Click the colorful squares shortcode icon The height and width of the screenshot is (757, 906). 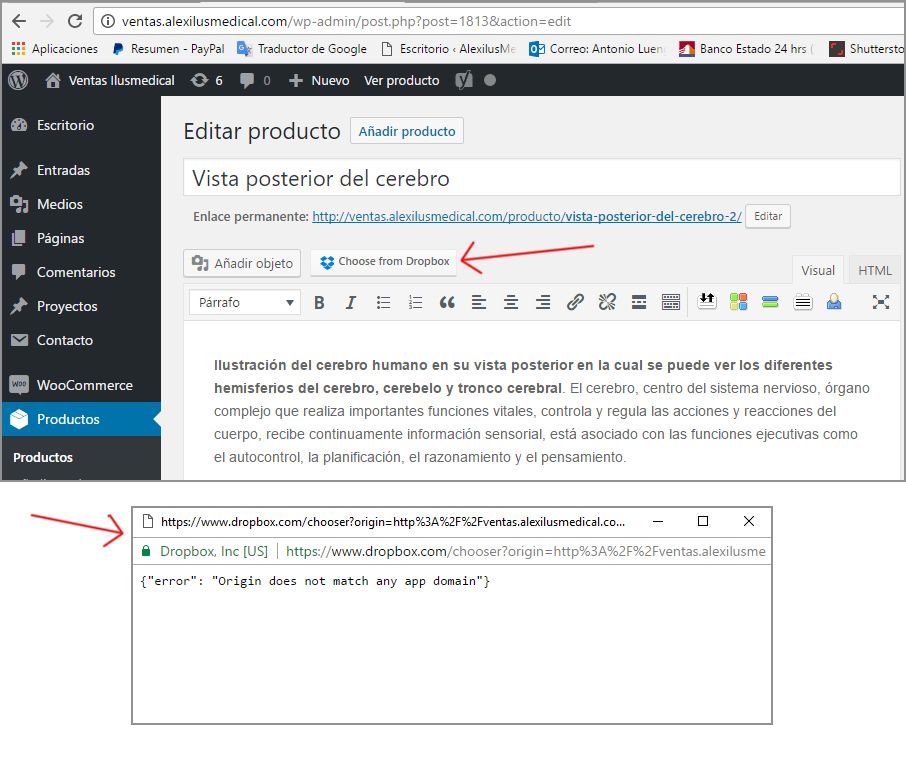(x=738, y=301)
